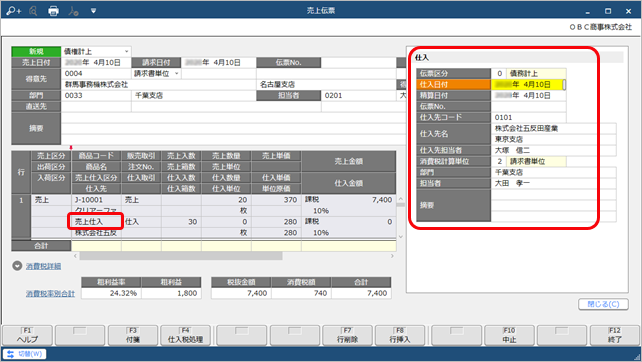Click the 消費税計算単位 value 請求書単位
The height and width of the screenshot is (362, 642).
(536, 161)
